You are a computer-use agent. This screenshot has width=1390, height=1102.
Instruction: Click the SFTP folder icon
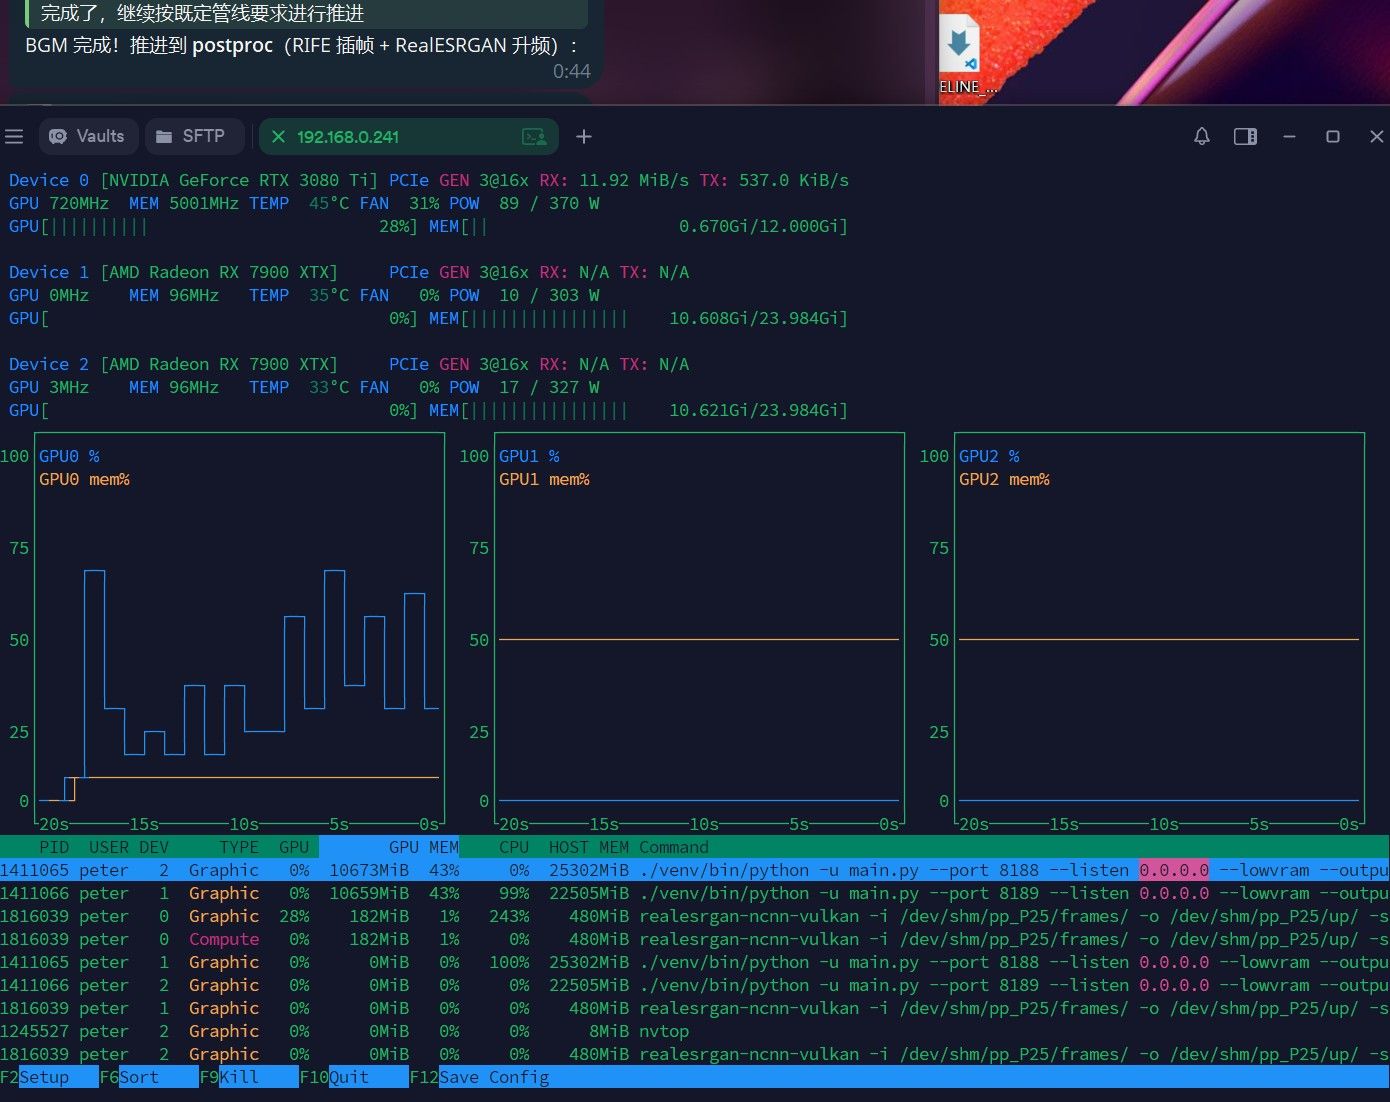click(x=163, y=136)
